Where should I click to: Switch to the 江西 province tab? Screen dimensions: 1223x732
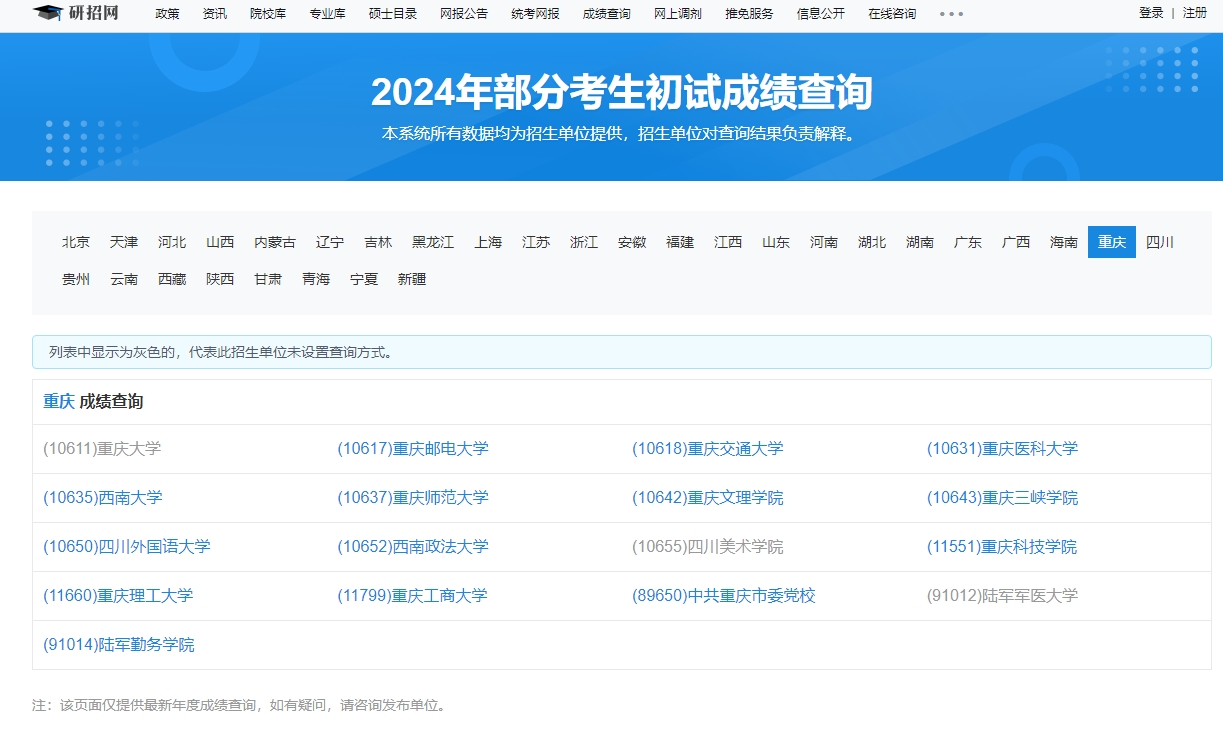click(728, 242)
